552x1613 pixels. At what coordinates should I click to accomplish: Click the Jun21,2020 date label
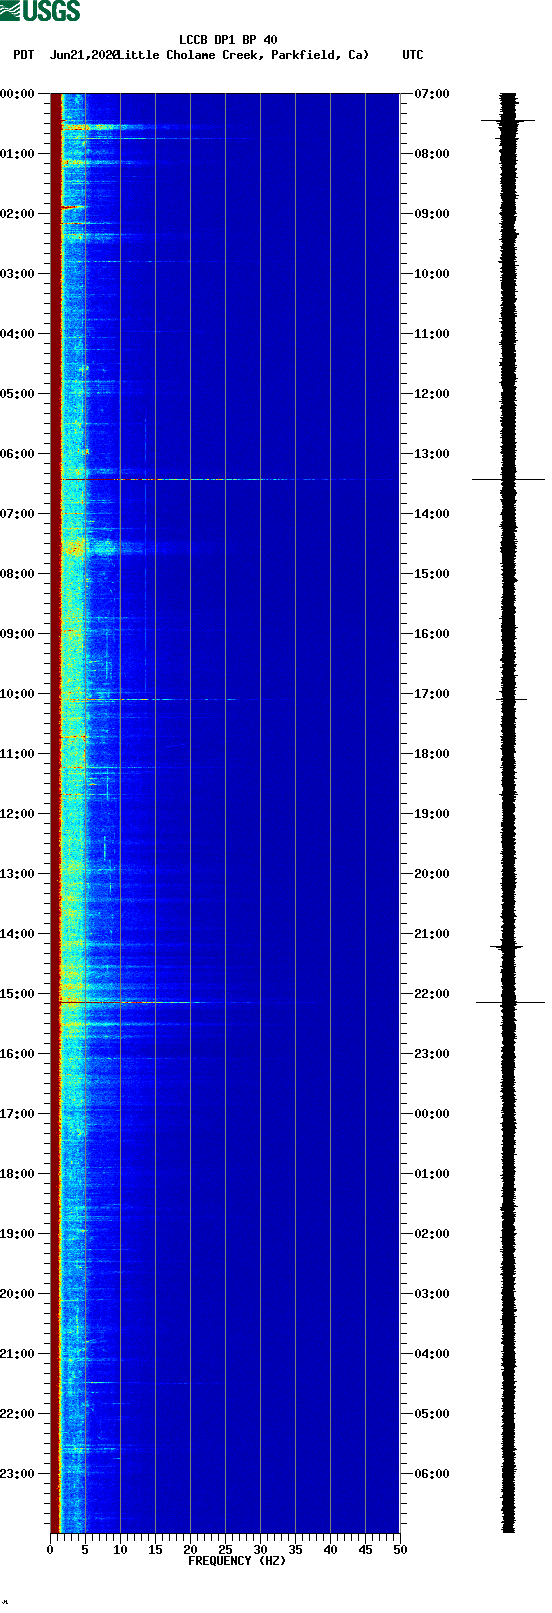click(84, 55)
